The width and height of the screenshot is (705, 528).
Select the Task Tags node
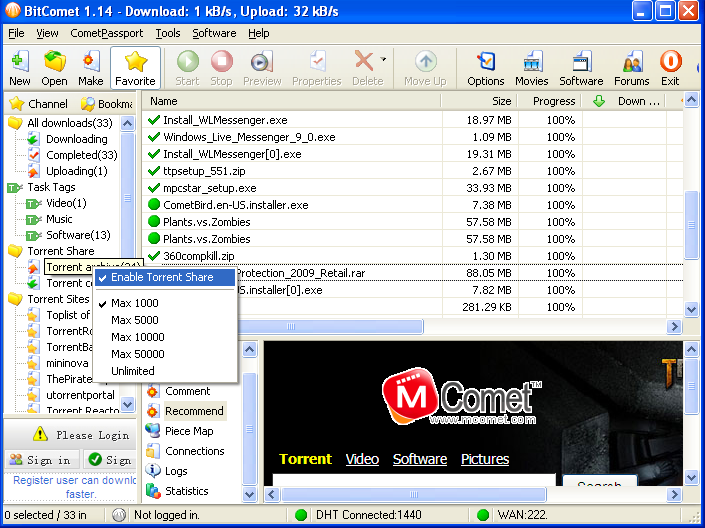coord(51,187)
